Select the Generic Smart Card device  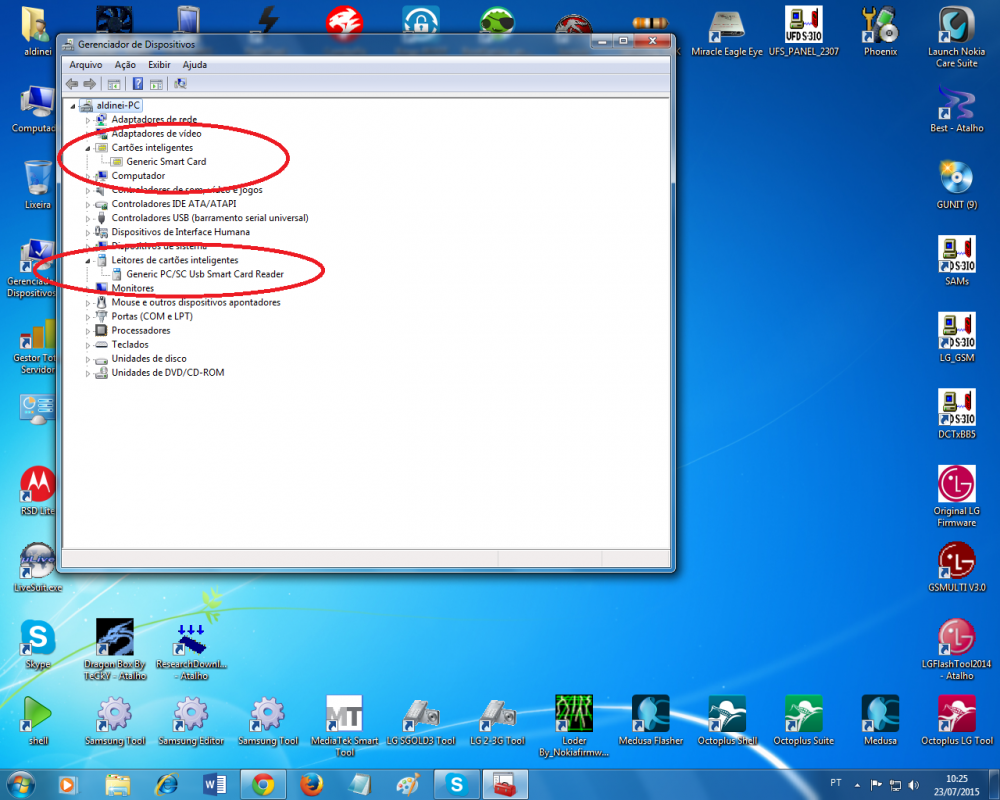tap(166, 162)
